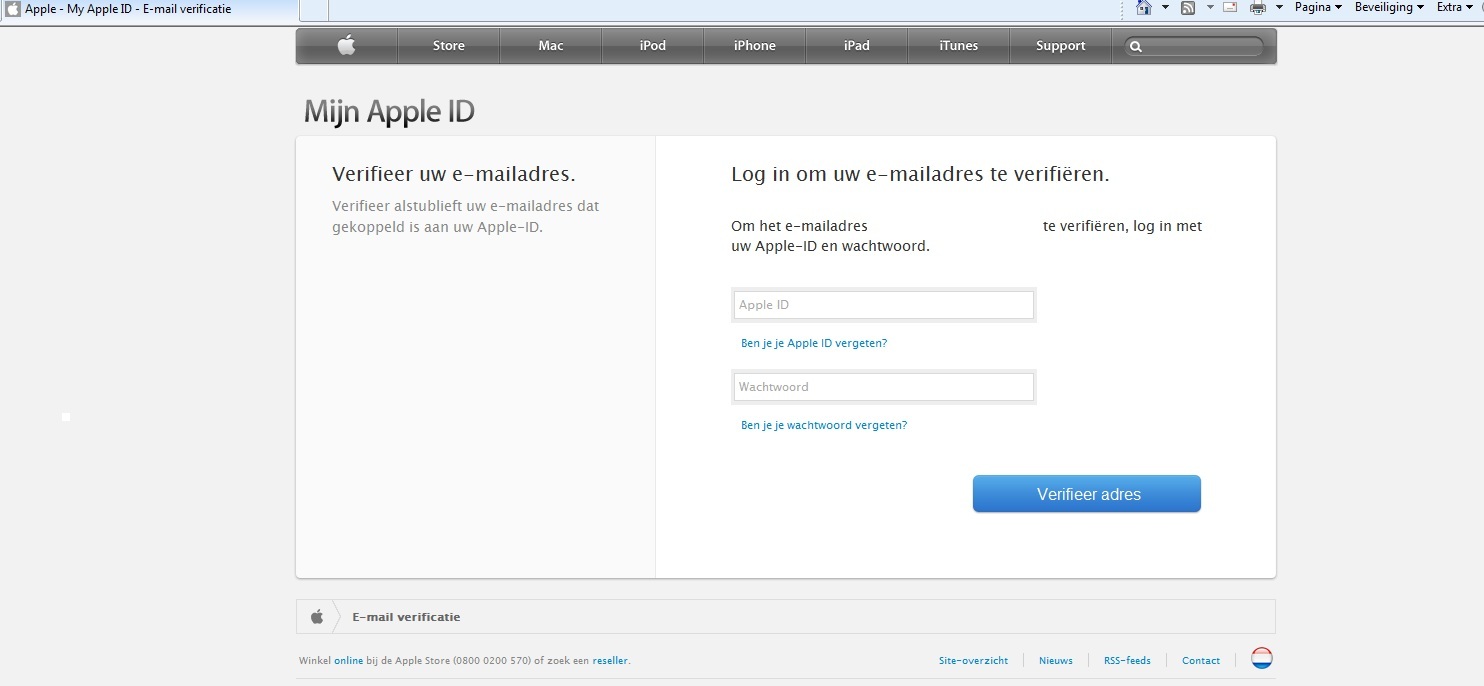The image size is (1484, 686).
Task: Focus the Wachtwoord password field
Action: pos(884,387)
